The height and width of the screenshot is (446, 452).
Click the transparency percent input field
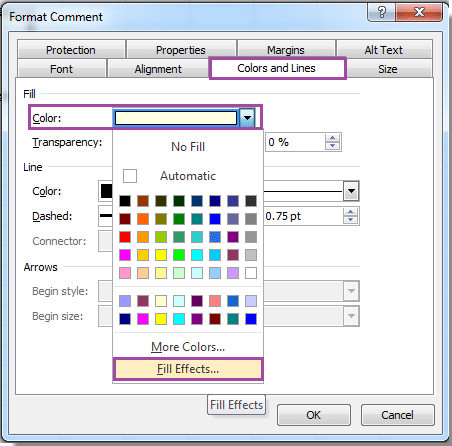[295, 142]
